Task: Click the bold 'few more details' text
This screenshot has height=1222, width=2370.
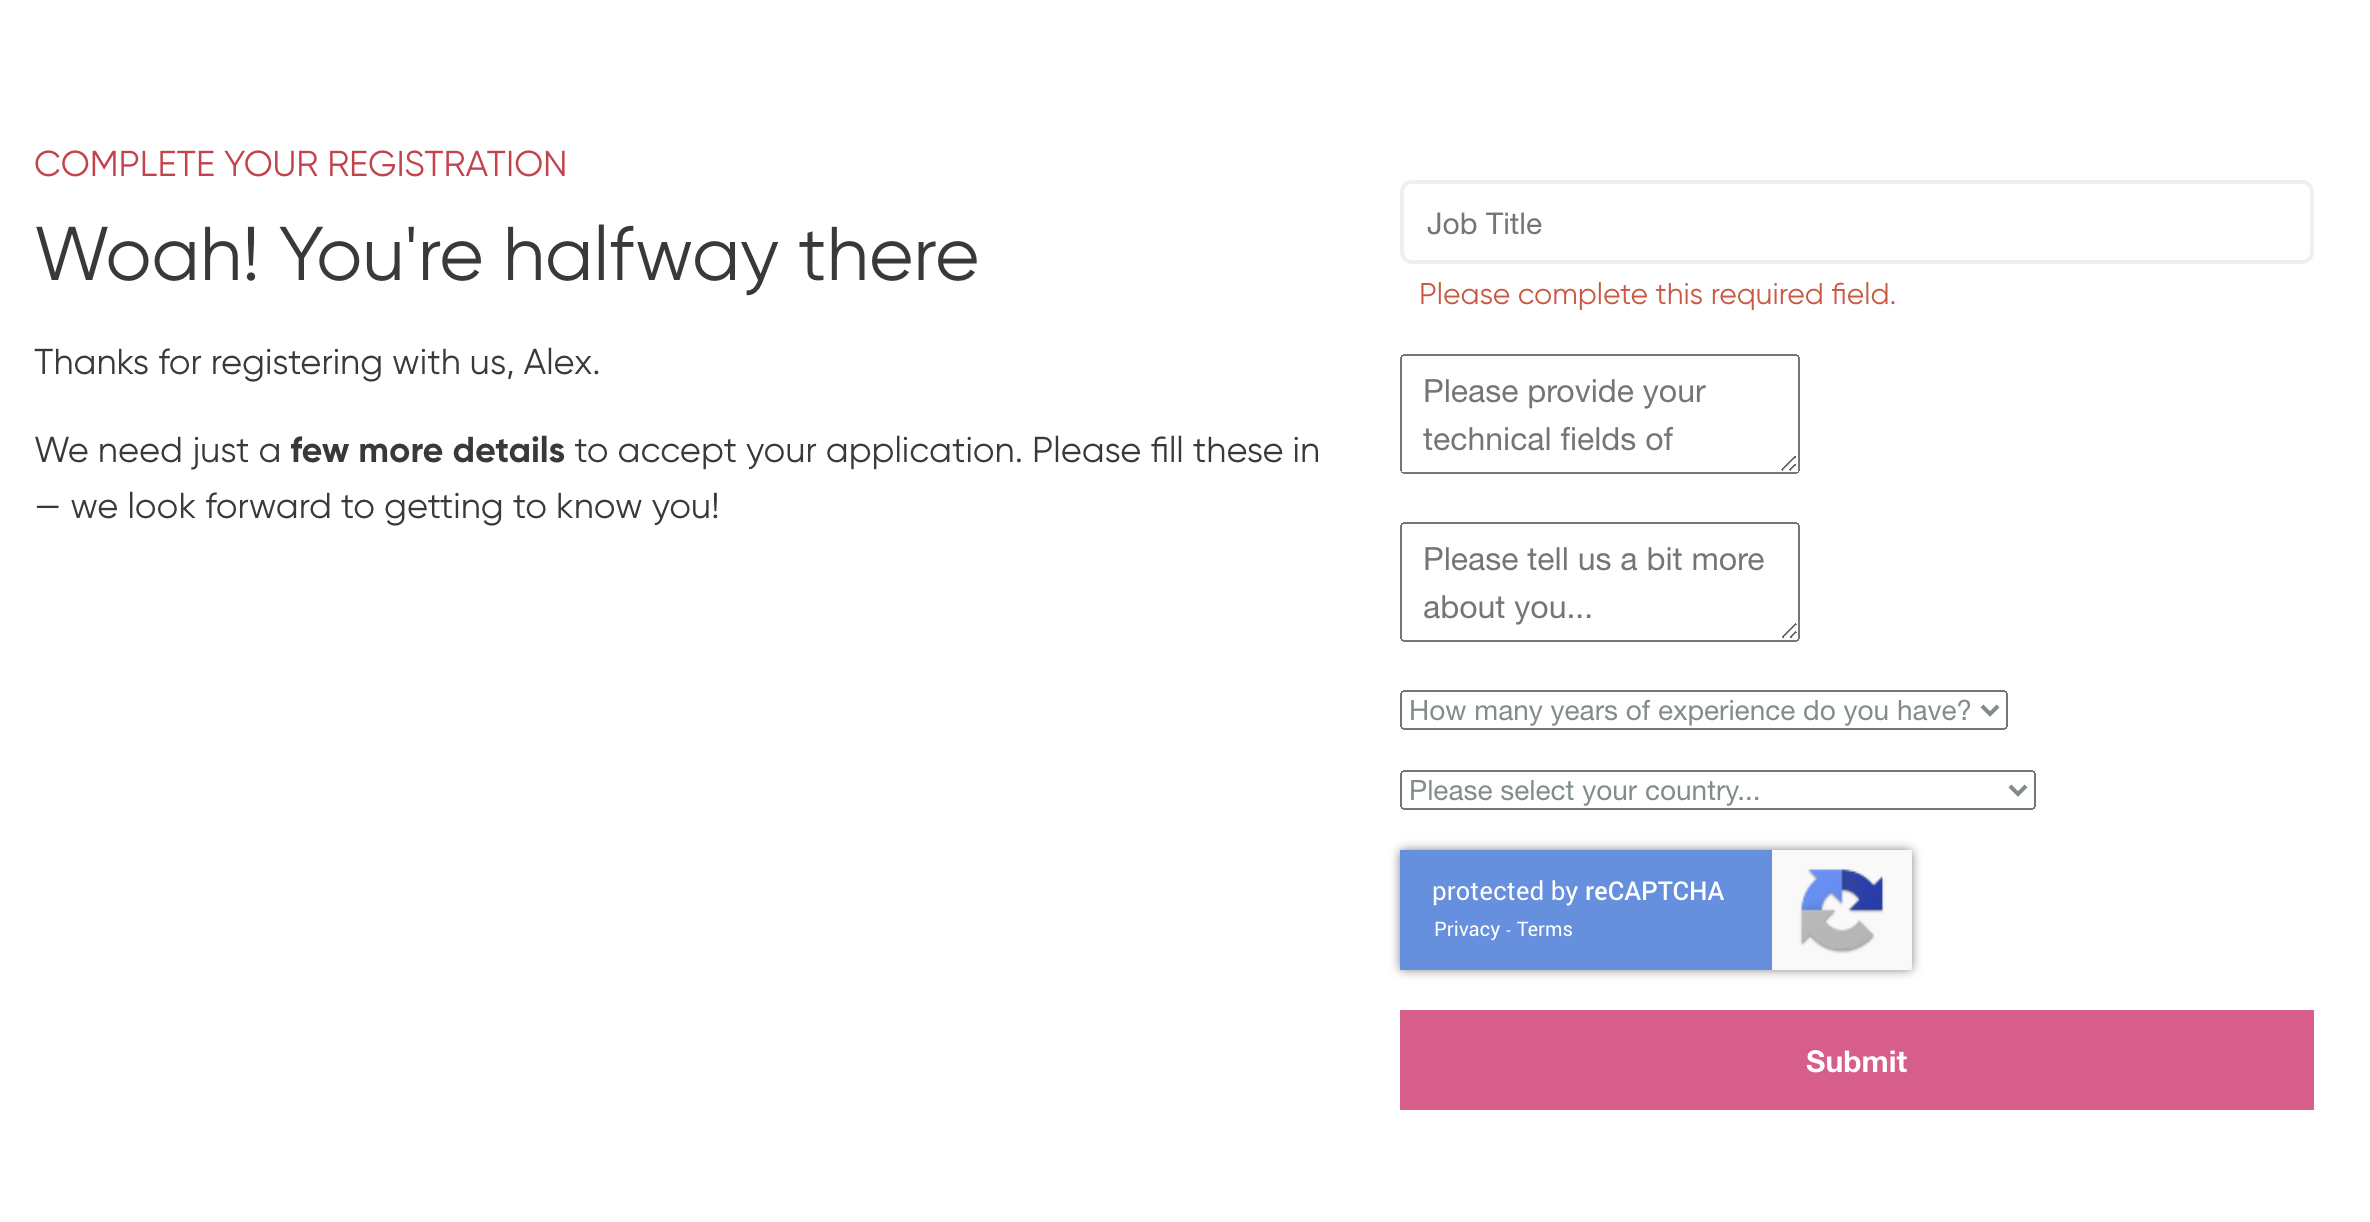Action: [x=427, y=450]
